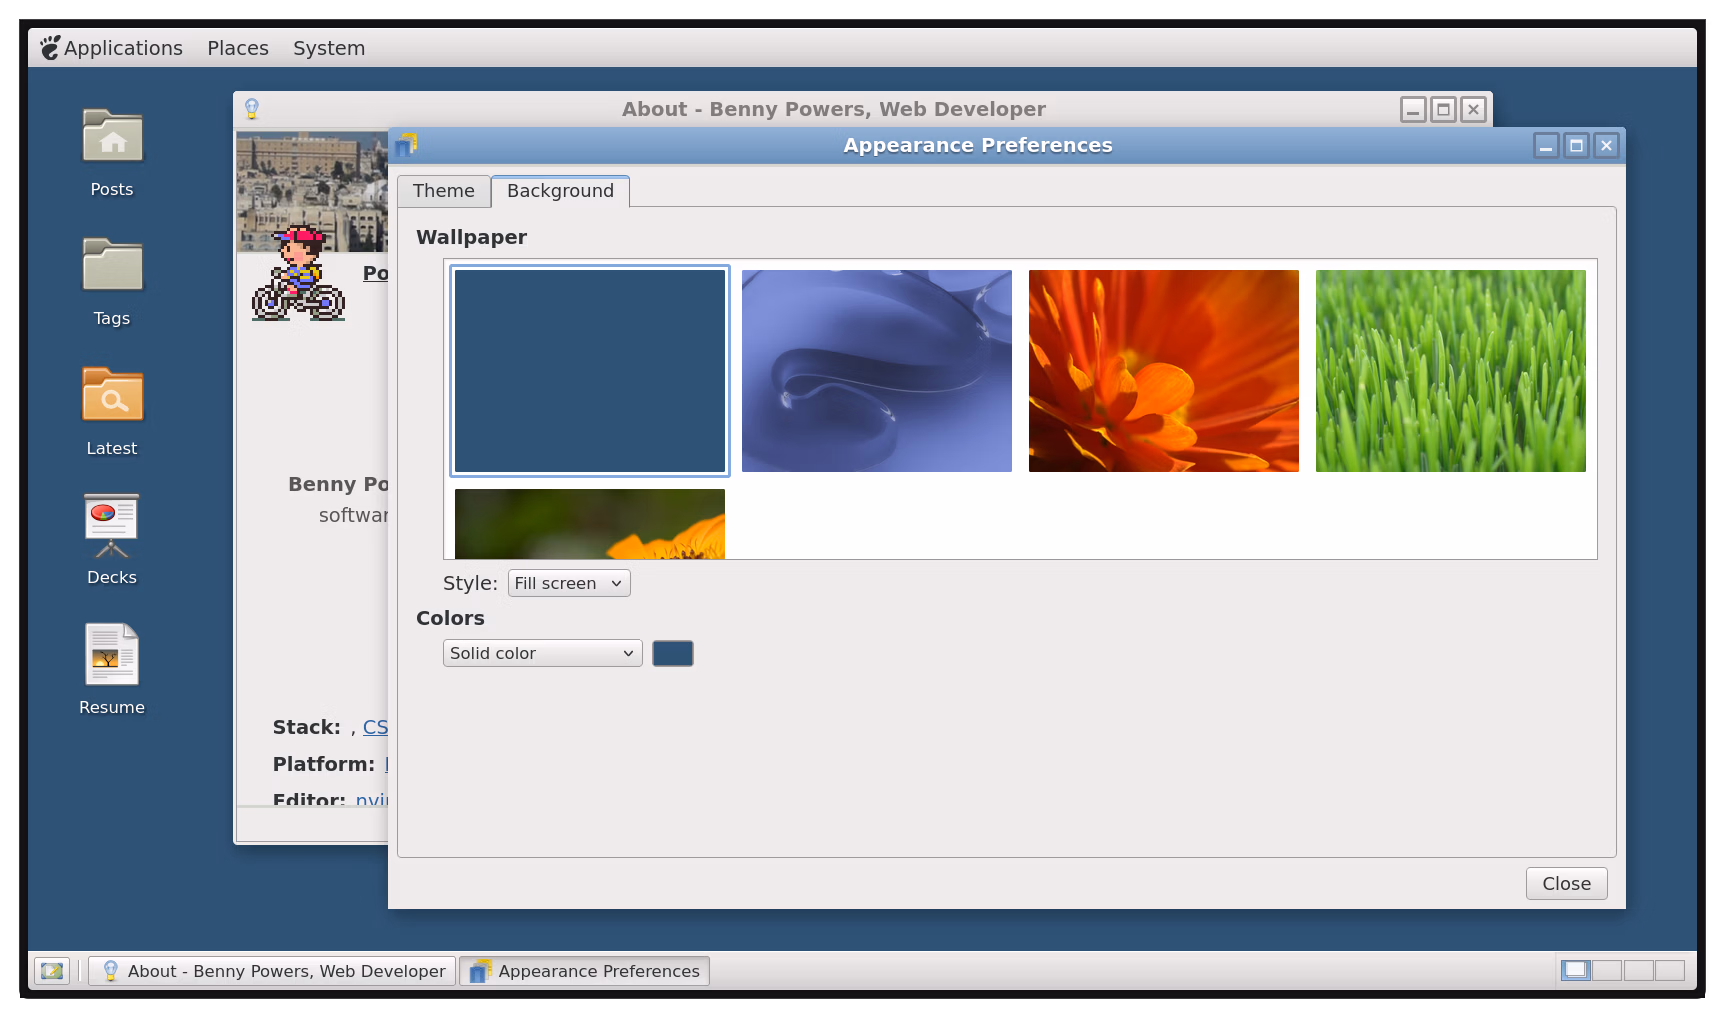Image resolution: width=1725 pixels, height=1018 pixels.
Task: Select the solid blue wallpaper option
Action: [x=589, y=371]
